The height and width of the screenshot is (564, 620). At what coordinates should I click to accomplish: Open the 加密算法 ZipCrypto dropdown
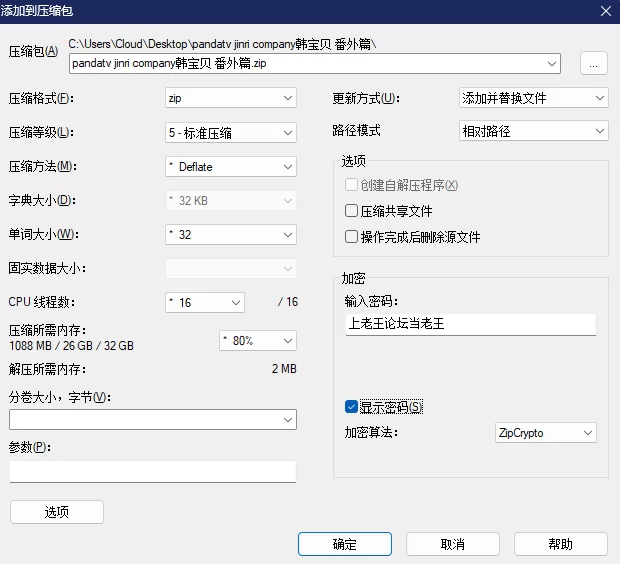pos(546,433)
